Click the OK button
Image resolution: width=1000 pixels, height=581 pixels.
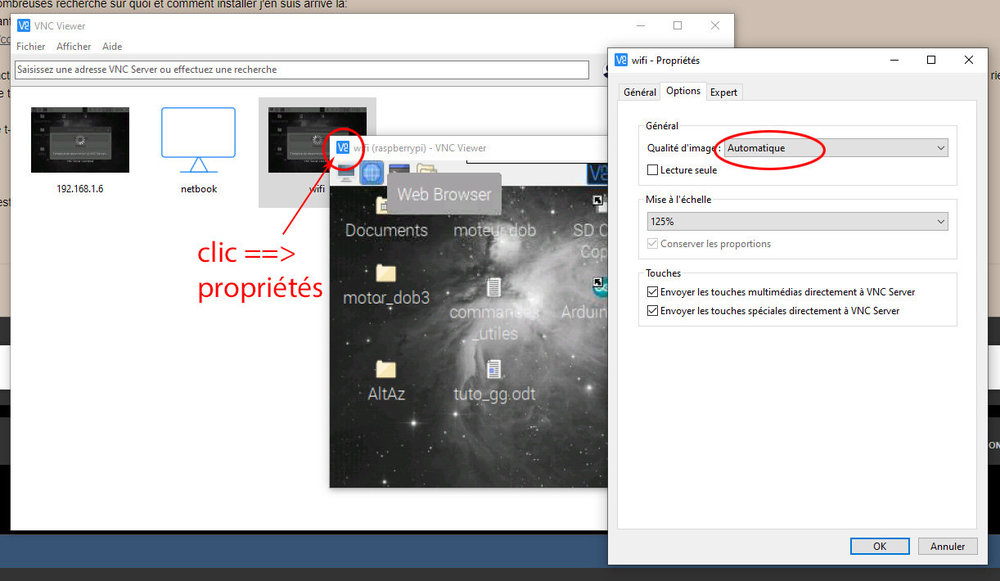[879, 547]
